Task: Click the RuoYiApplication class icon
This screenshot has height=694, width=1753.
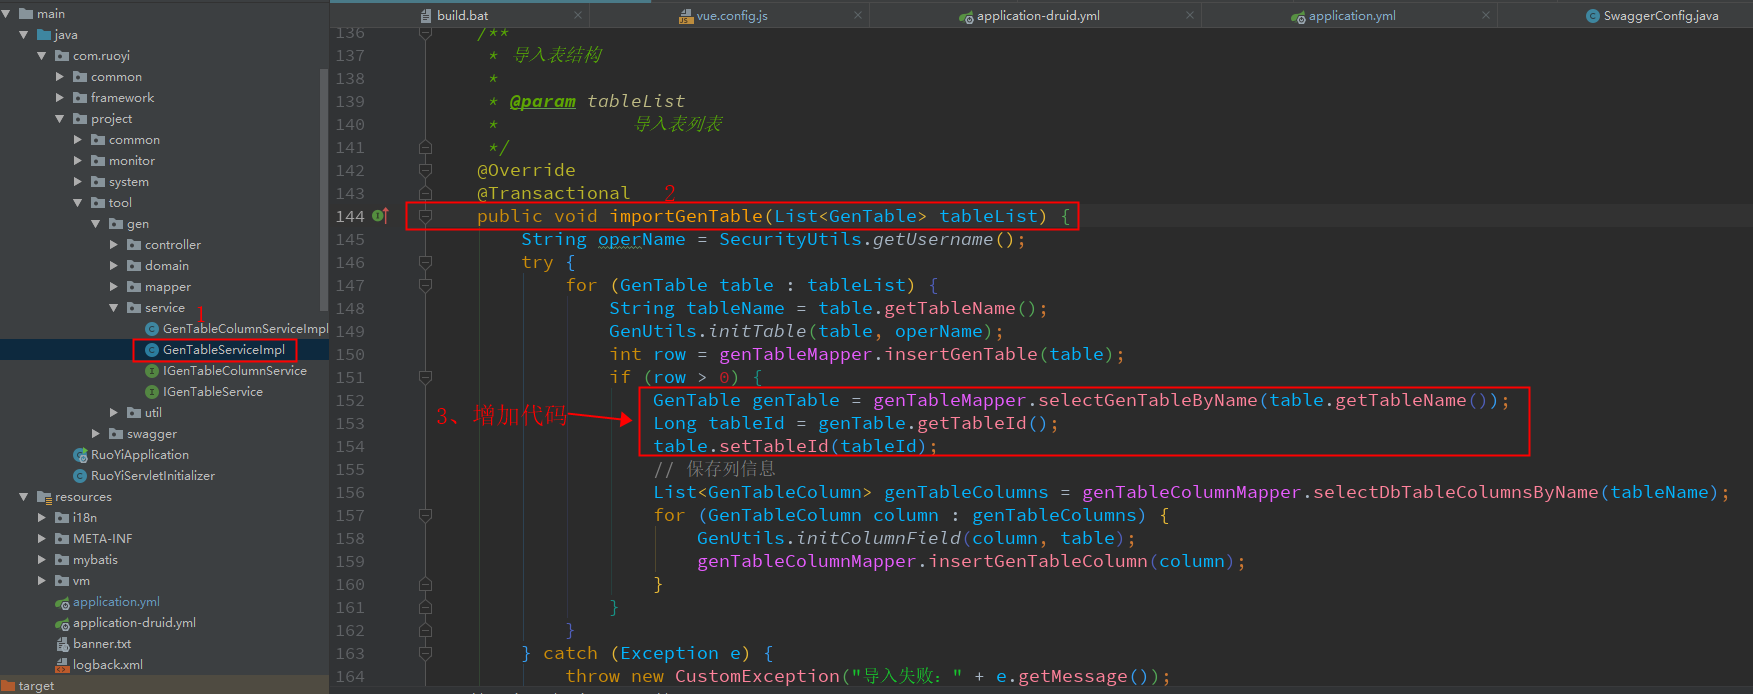Action: click(80, 455)
